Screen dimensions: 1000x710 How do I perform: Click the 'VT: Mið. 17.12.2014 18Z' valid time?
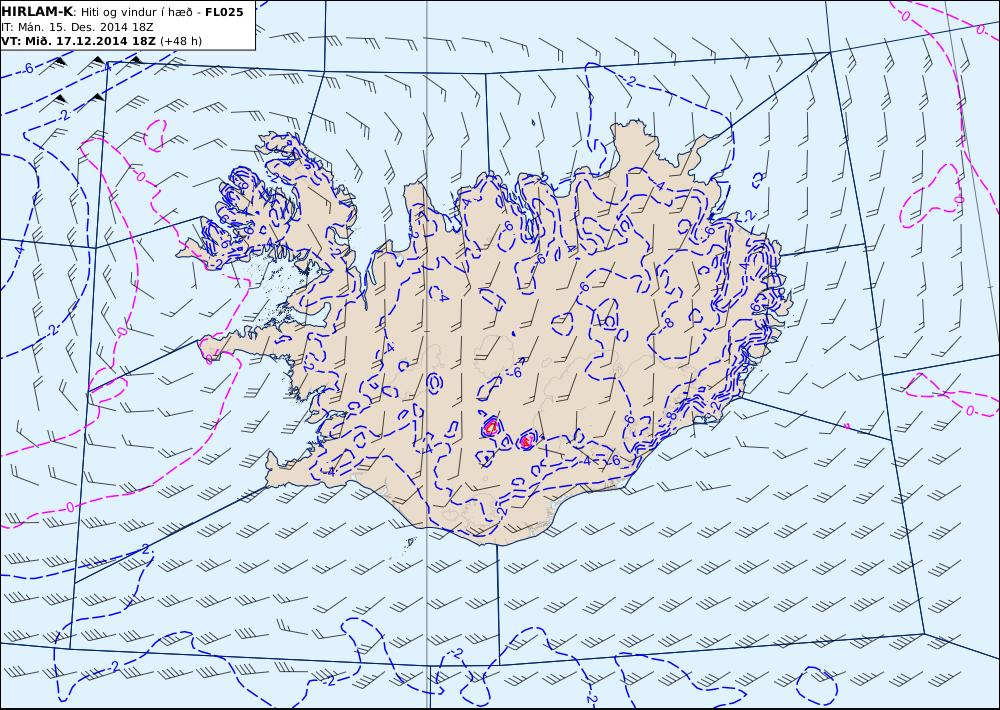tap(78, 41)
